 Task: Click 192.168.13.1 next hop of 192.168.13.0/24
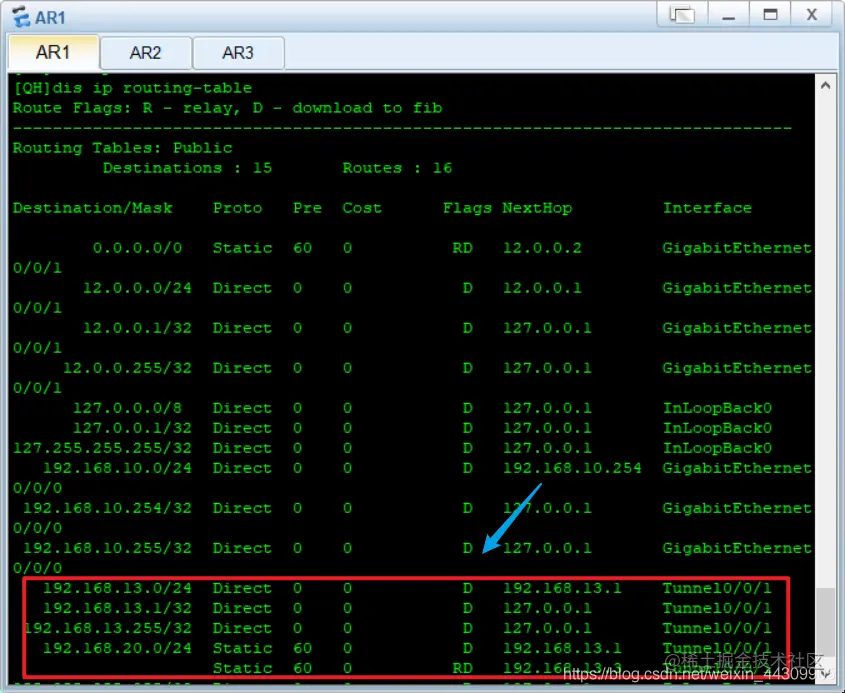tap(562, 588)
